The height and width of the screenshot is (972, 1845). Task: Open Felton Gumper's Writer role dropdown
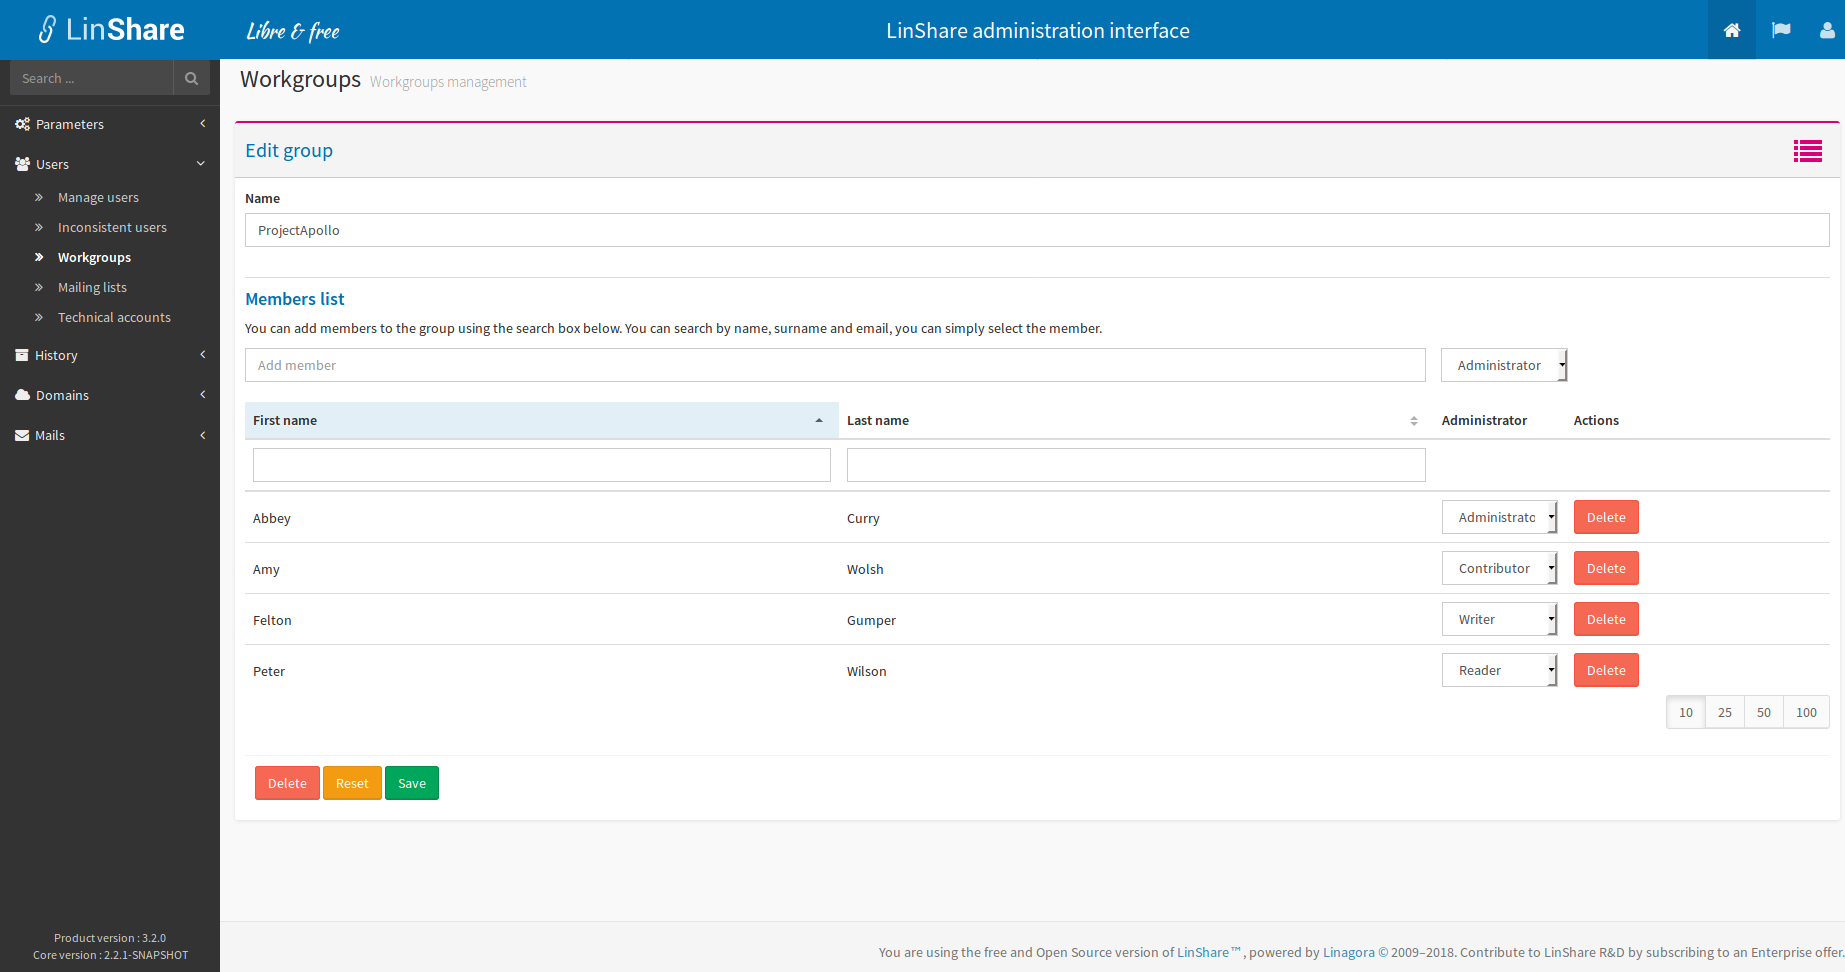pos(1500,619)
